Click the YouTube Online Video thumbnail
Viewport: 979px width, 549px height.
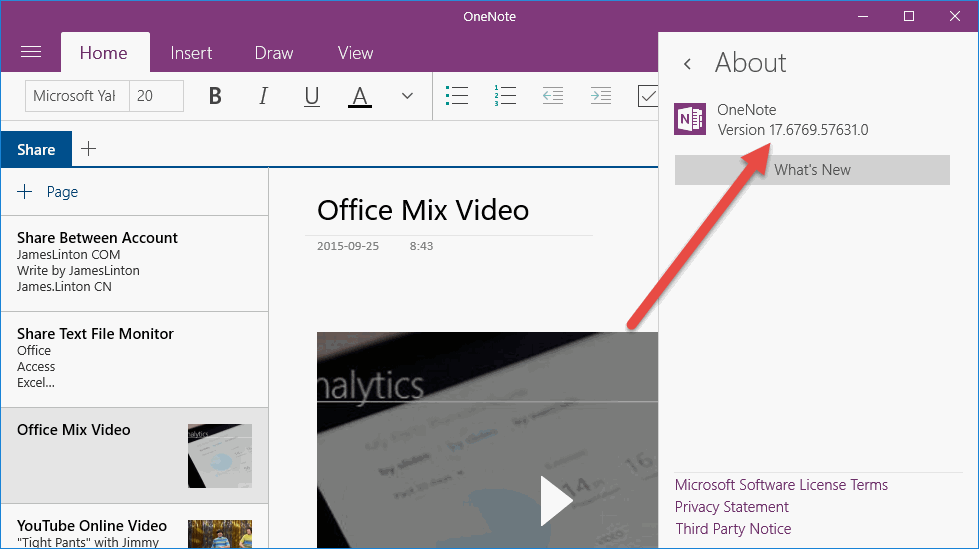pyautogui.click(x=220, y=535)
